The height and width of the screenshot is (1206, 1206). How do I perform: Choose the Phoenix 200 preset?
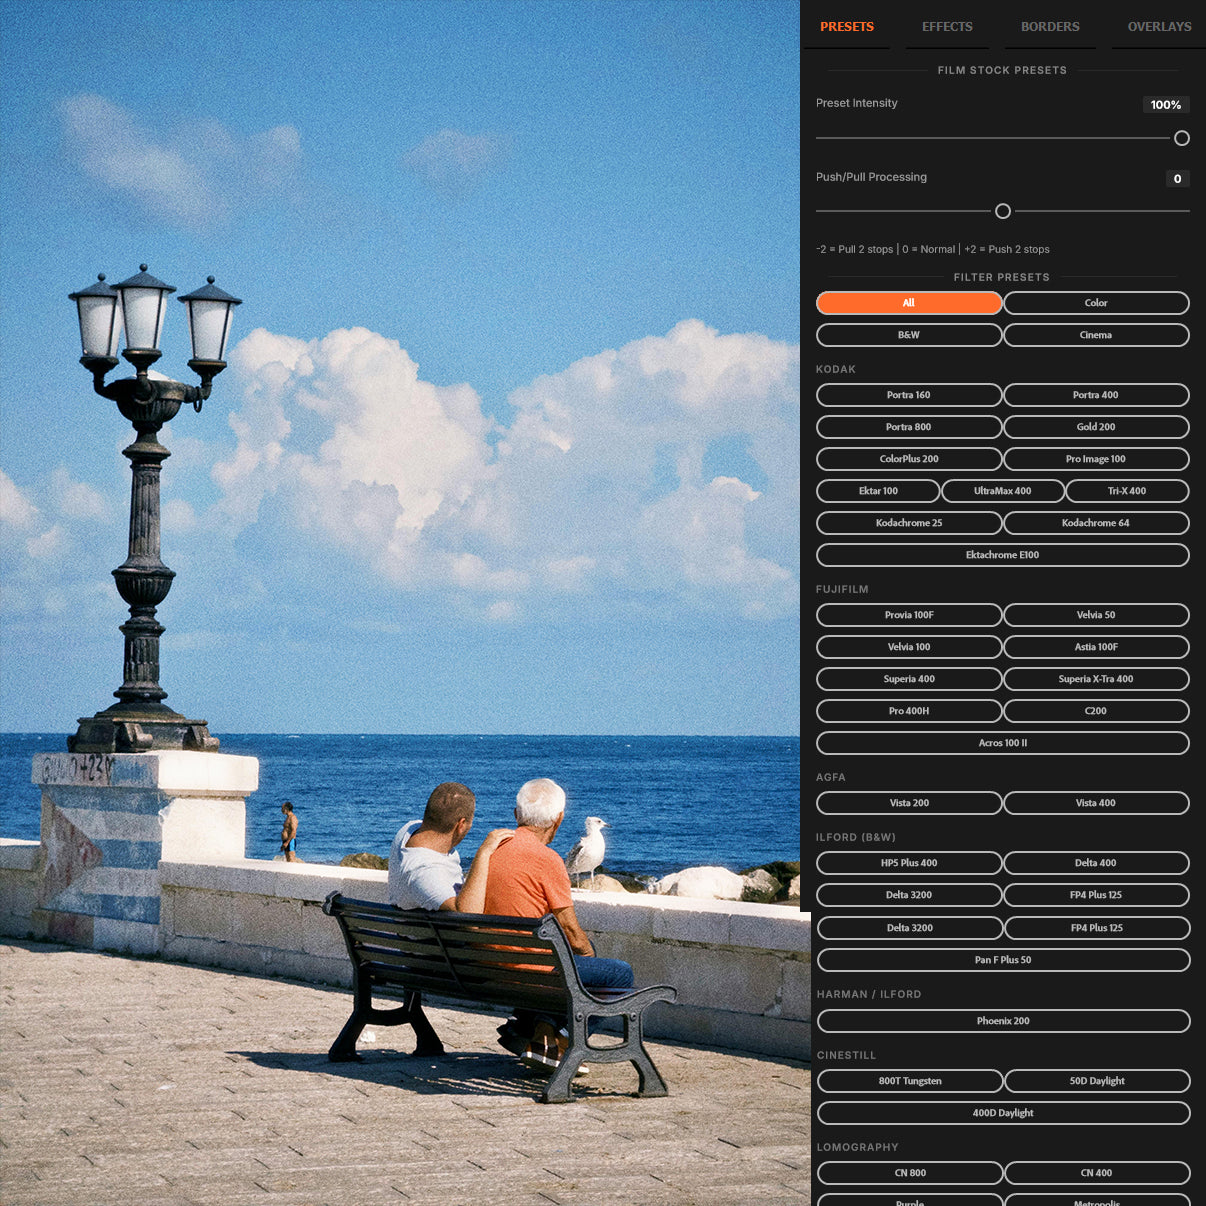(x=1003, y=1020)
